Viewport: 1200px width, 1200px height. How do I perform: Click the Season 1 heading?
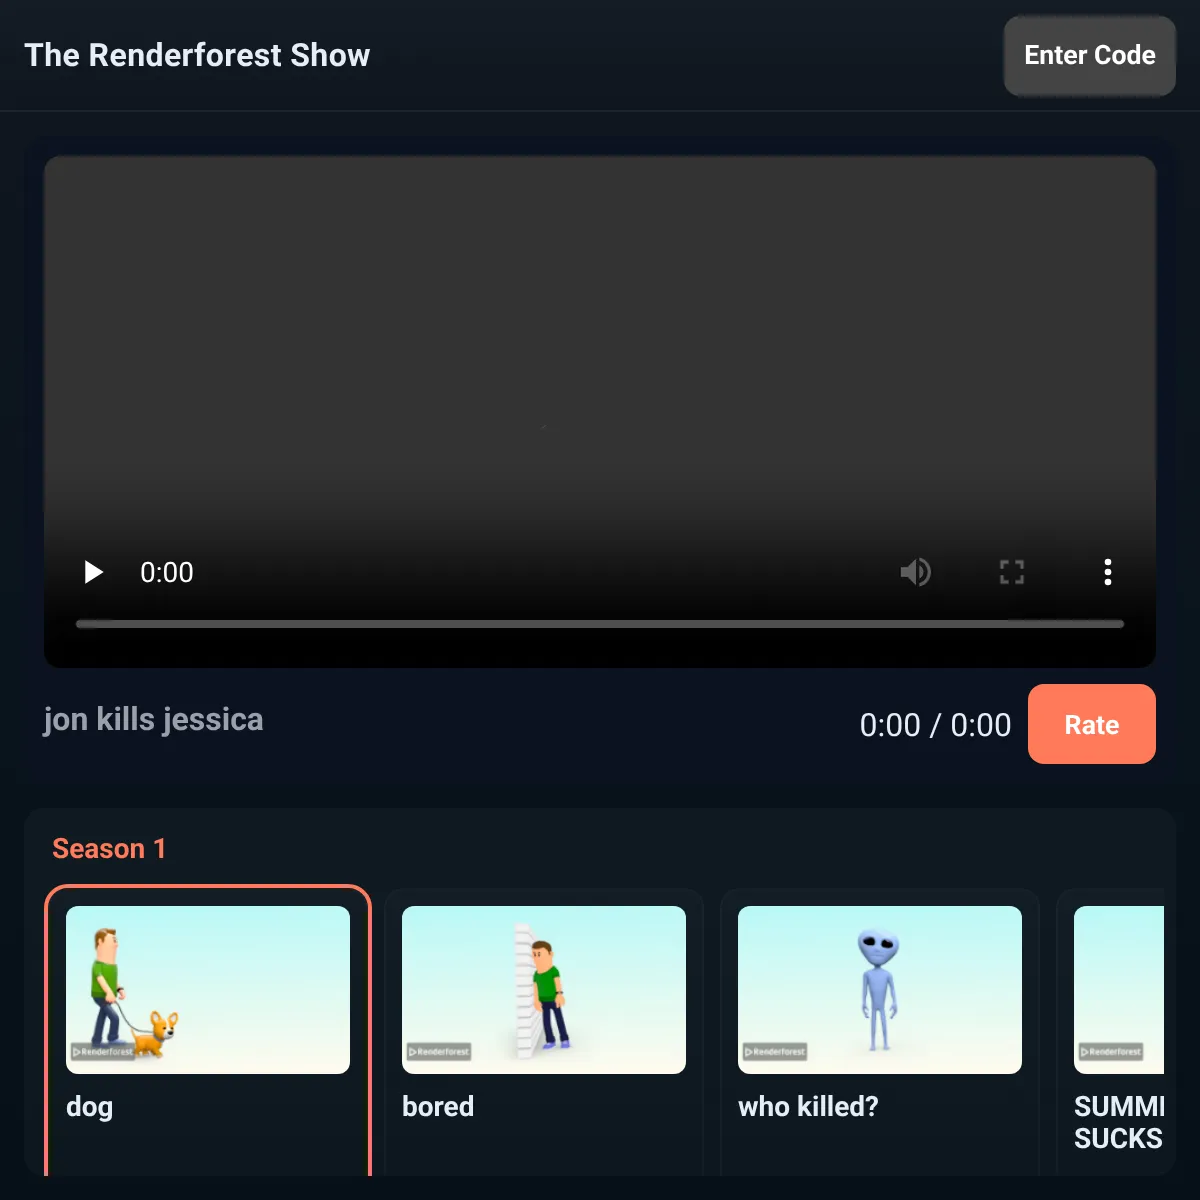109,849
